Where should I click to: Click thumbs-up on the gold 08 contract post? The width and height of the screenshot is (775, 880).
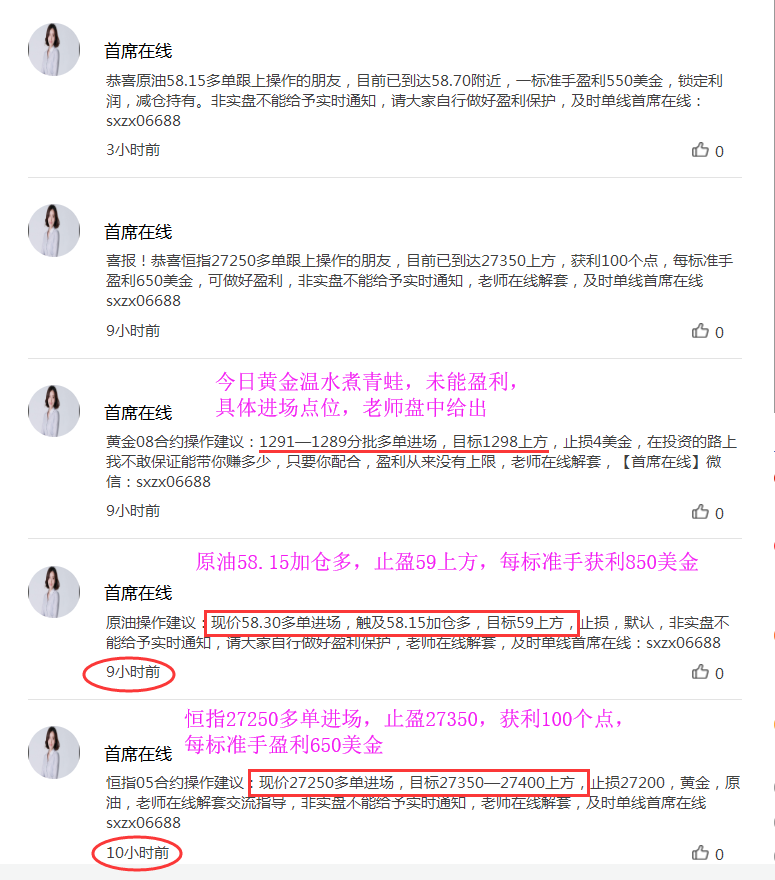700,512
